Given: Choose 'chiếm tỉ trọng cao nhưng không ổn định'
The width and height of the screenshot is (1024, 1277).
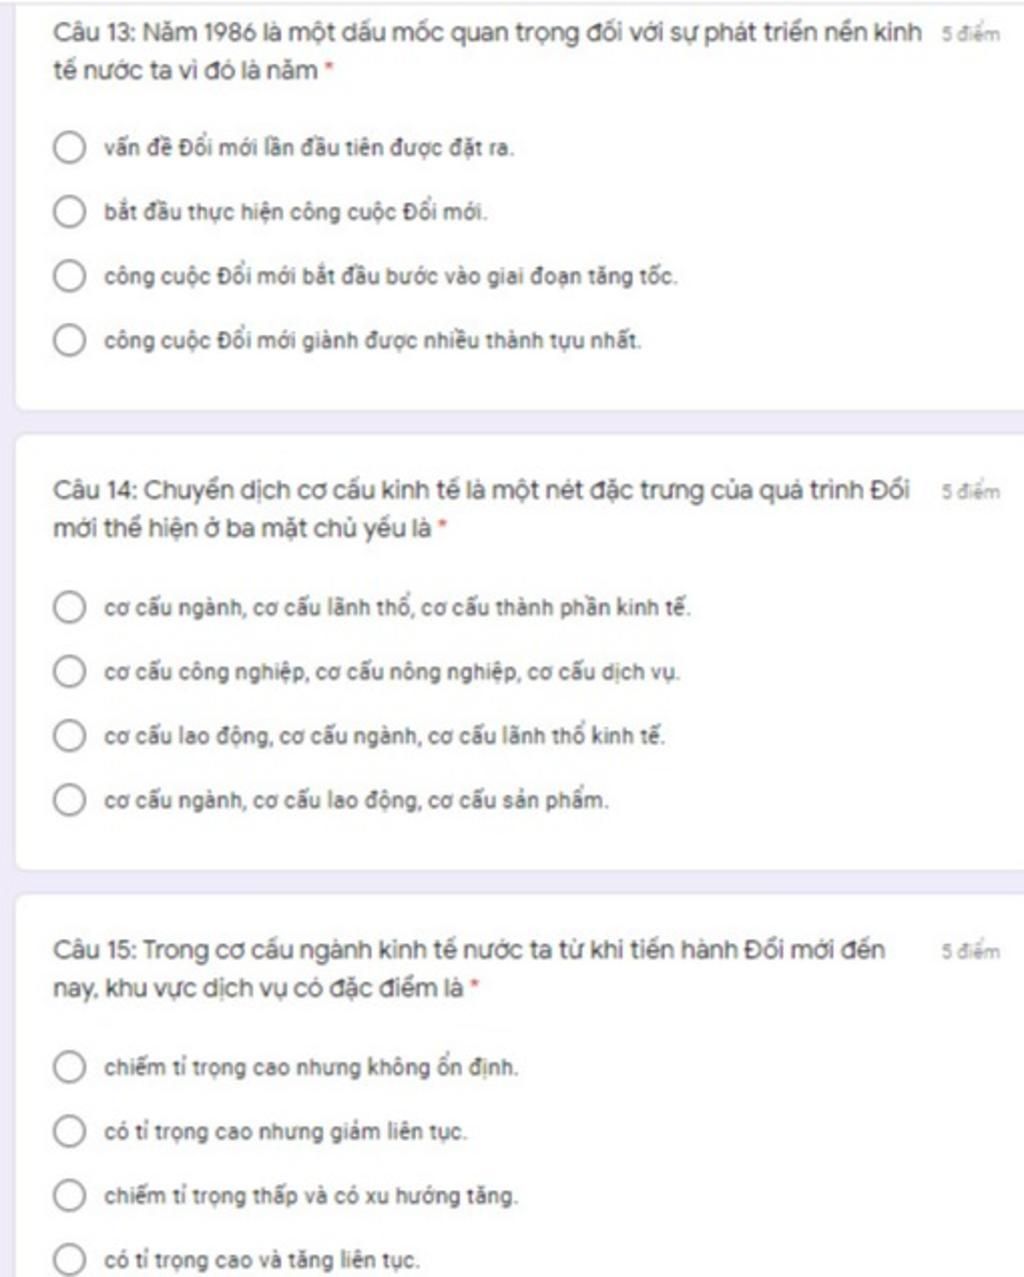Looking at the screenshot, I should [x=69, y=1067].
